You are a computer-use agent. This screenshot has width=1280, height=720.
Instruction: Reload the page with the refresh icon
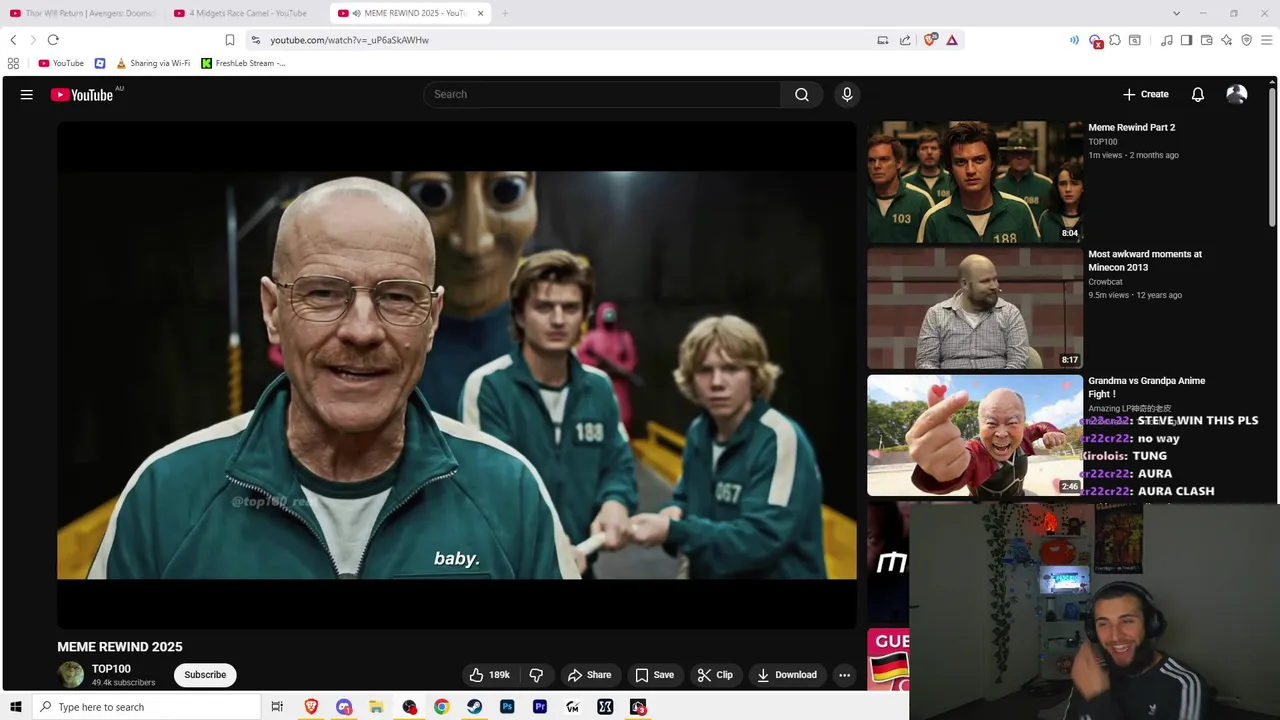[53, 40]
